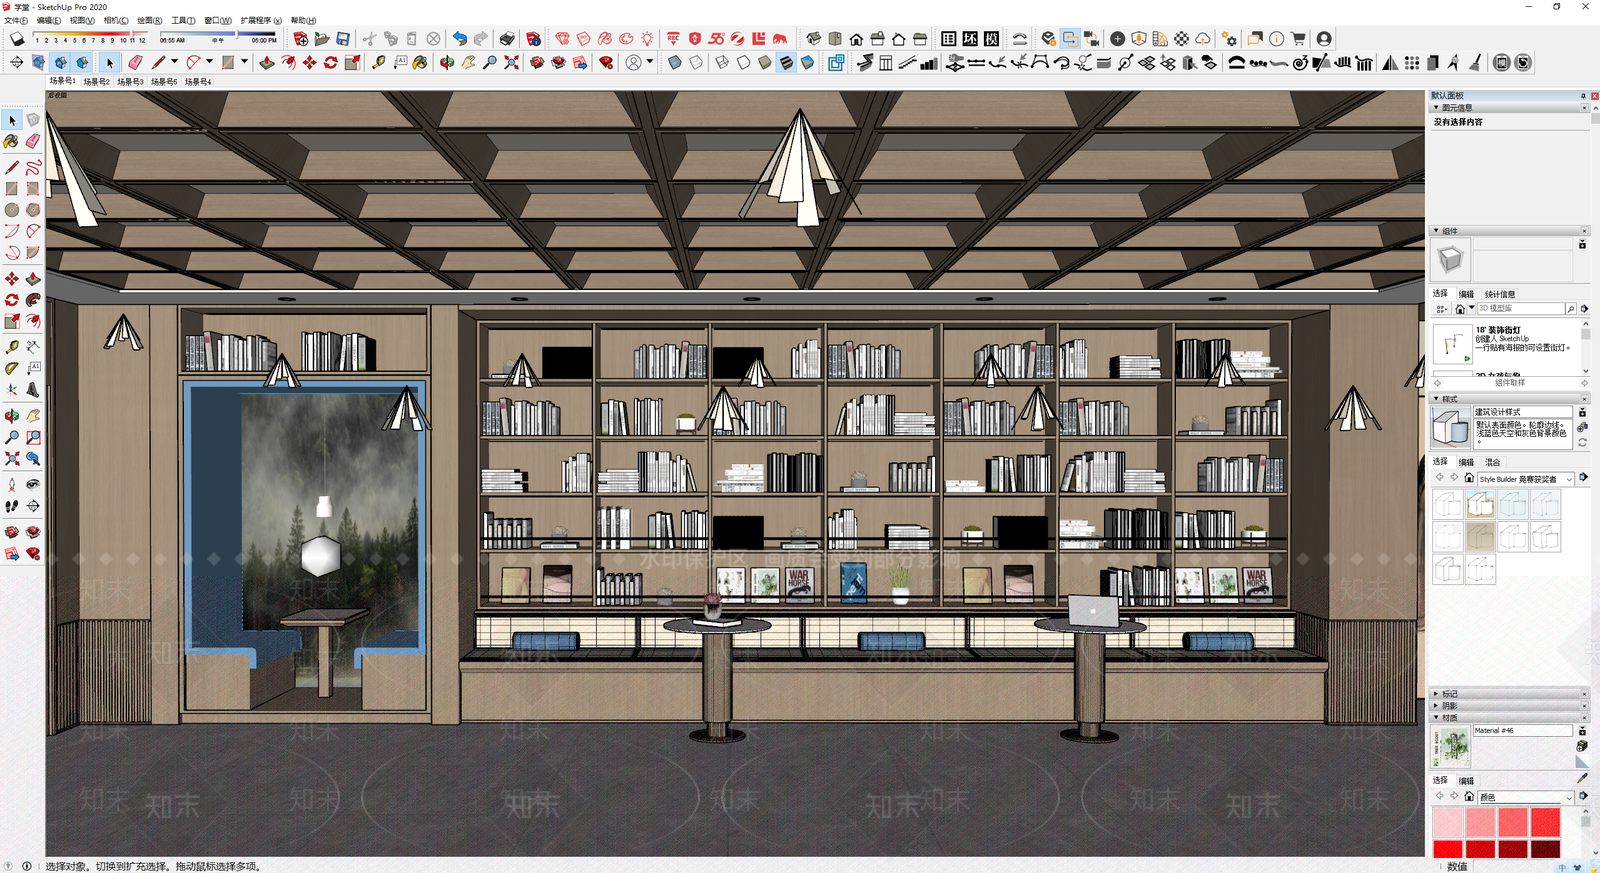Click the Undo arrow in top toolbar
1600x873 pixels.
point(459,39)
